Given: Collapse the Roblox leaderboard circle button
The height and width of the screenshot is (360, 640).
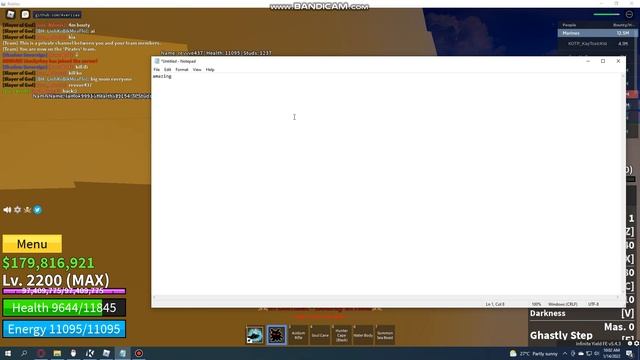Looking at the screenshot, I should tap(629, 15).
